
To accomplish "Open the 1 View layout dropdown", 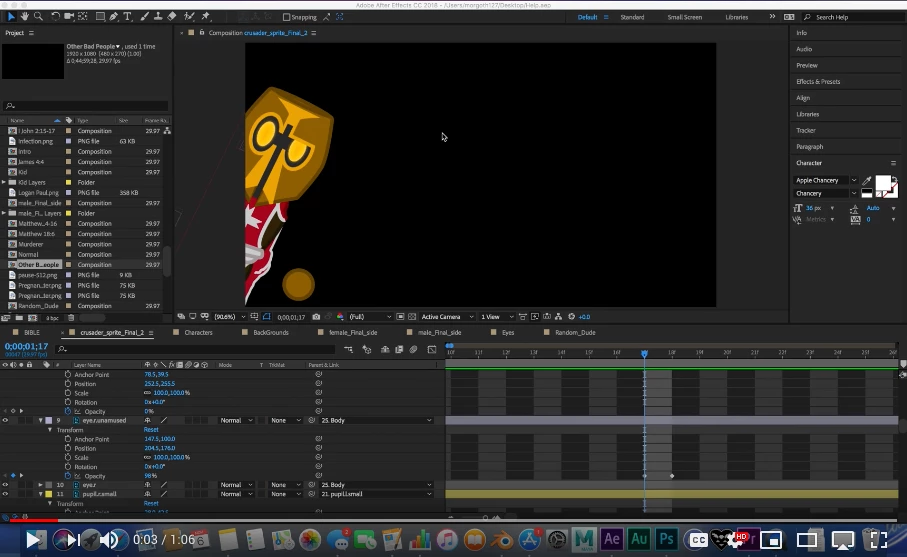I will click(497, 317).
